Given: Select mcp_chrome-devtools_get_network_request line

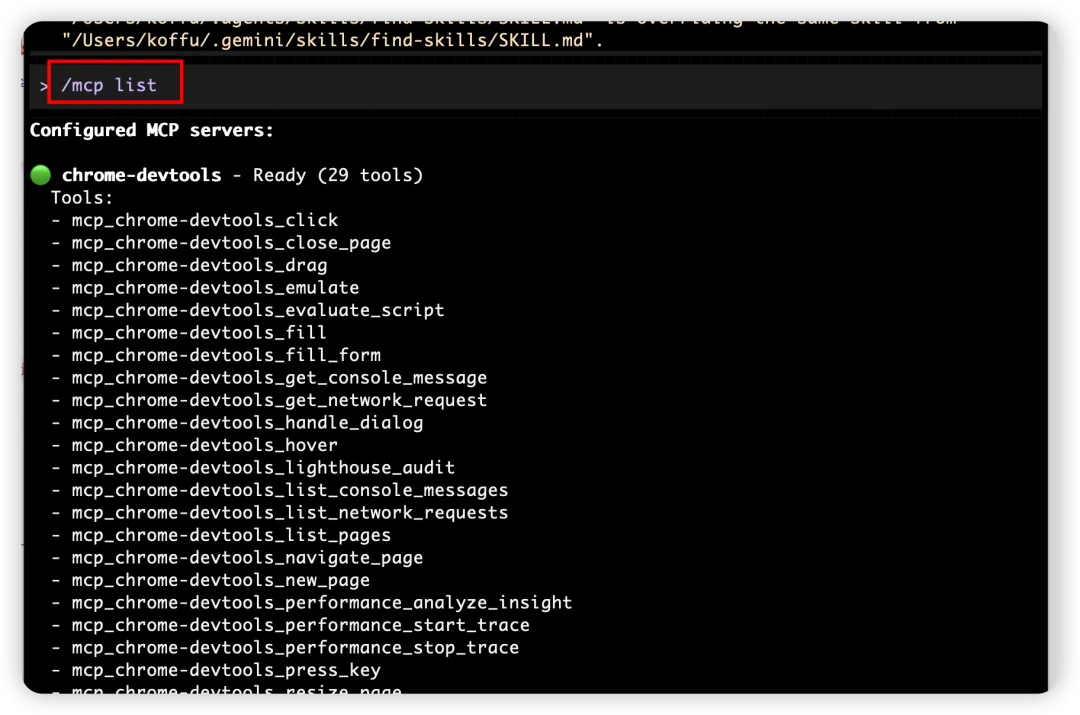Looking at the screenshot, I should [x=279, y=400].
